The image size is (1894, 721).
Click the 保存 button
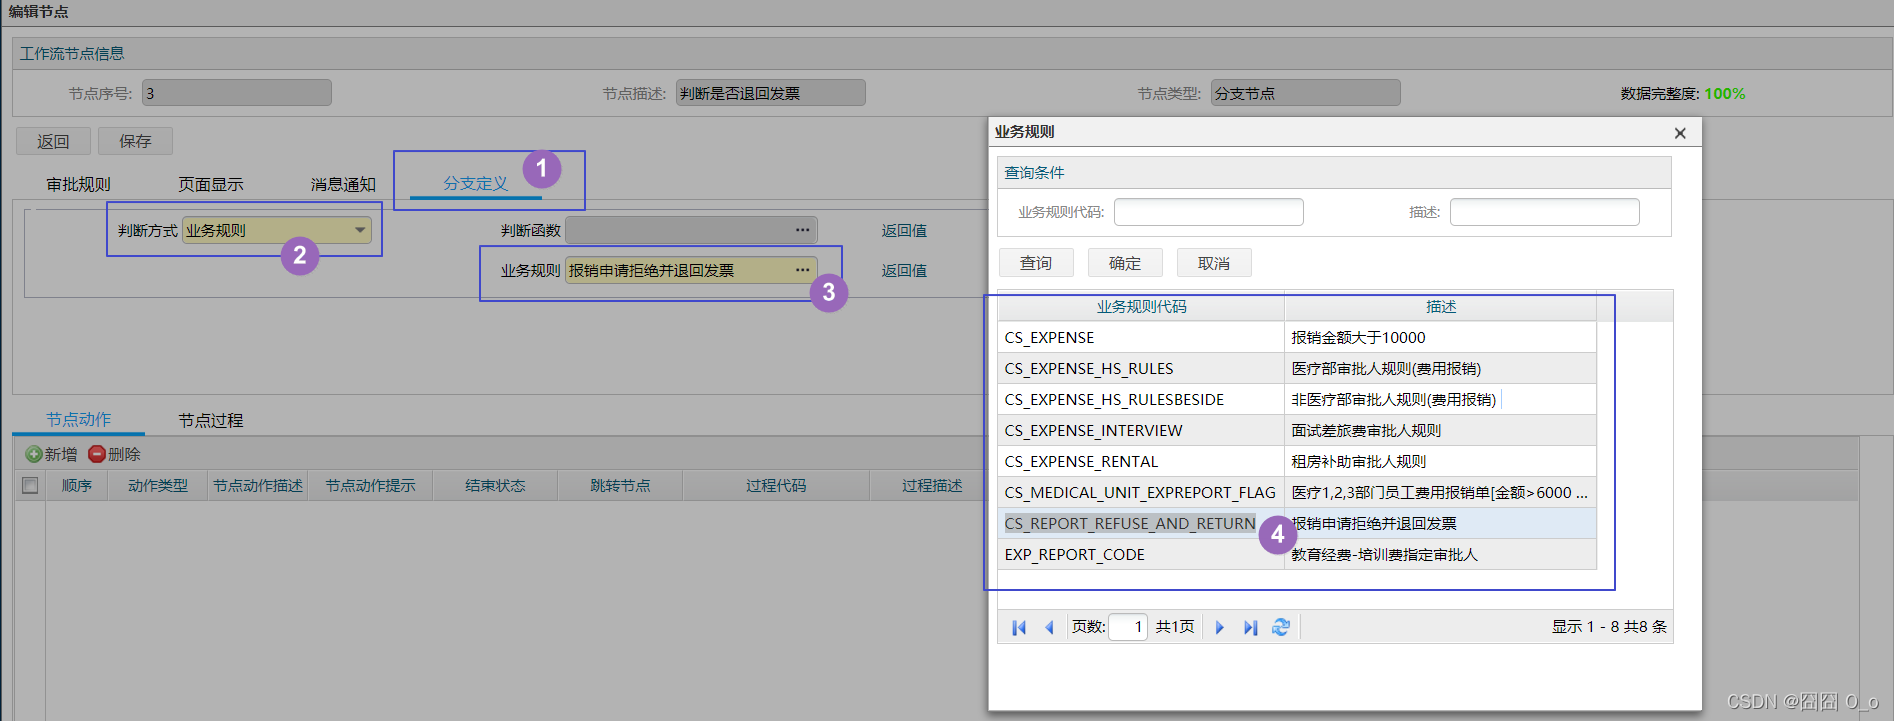(x=135, y=141)
